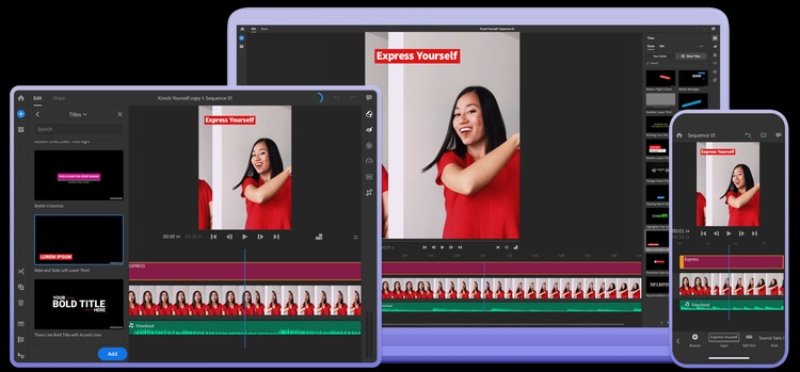Click the video filmstrip clip on tablet timeline
Screen dimensions: 800x372
245,301
